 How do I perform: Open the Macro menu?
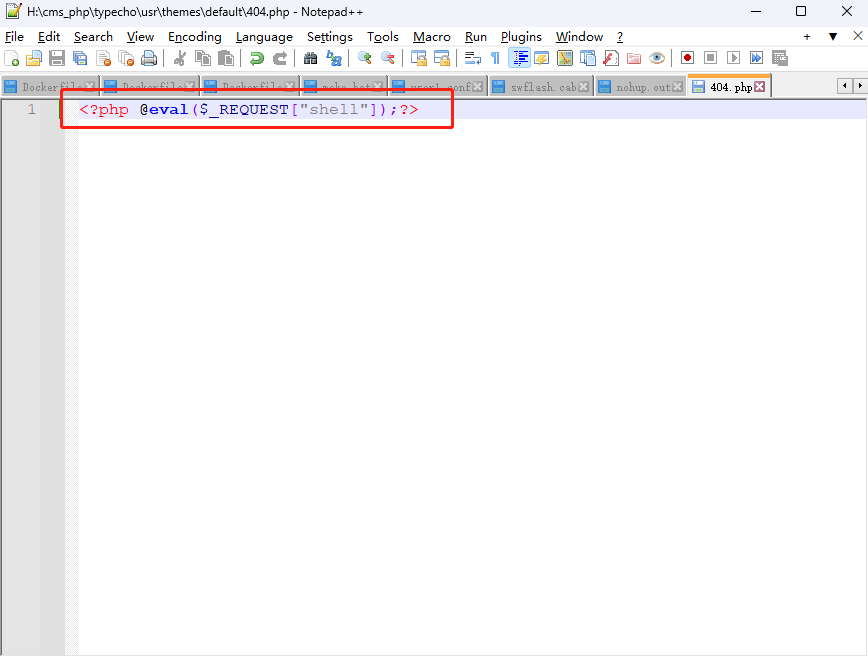(x=432, y=37)
